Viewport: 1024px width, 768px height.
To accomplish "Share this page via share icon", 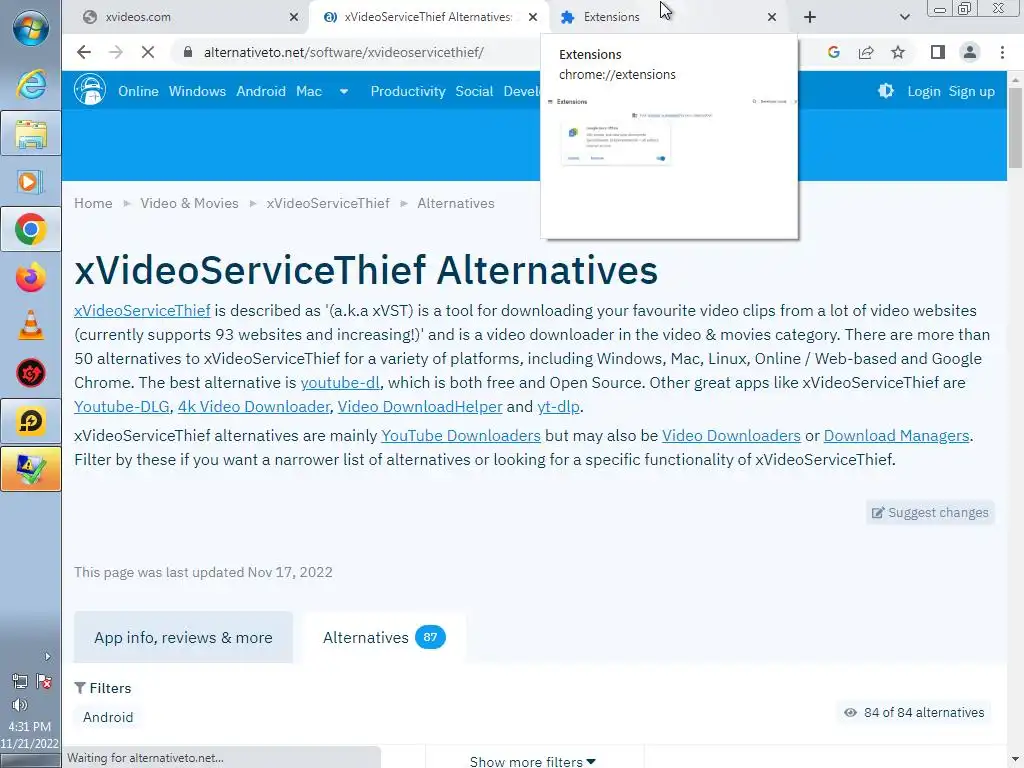I will point(866,52).
